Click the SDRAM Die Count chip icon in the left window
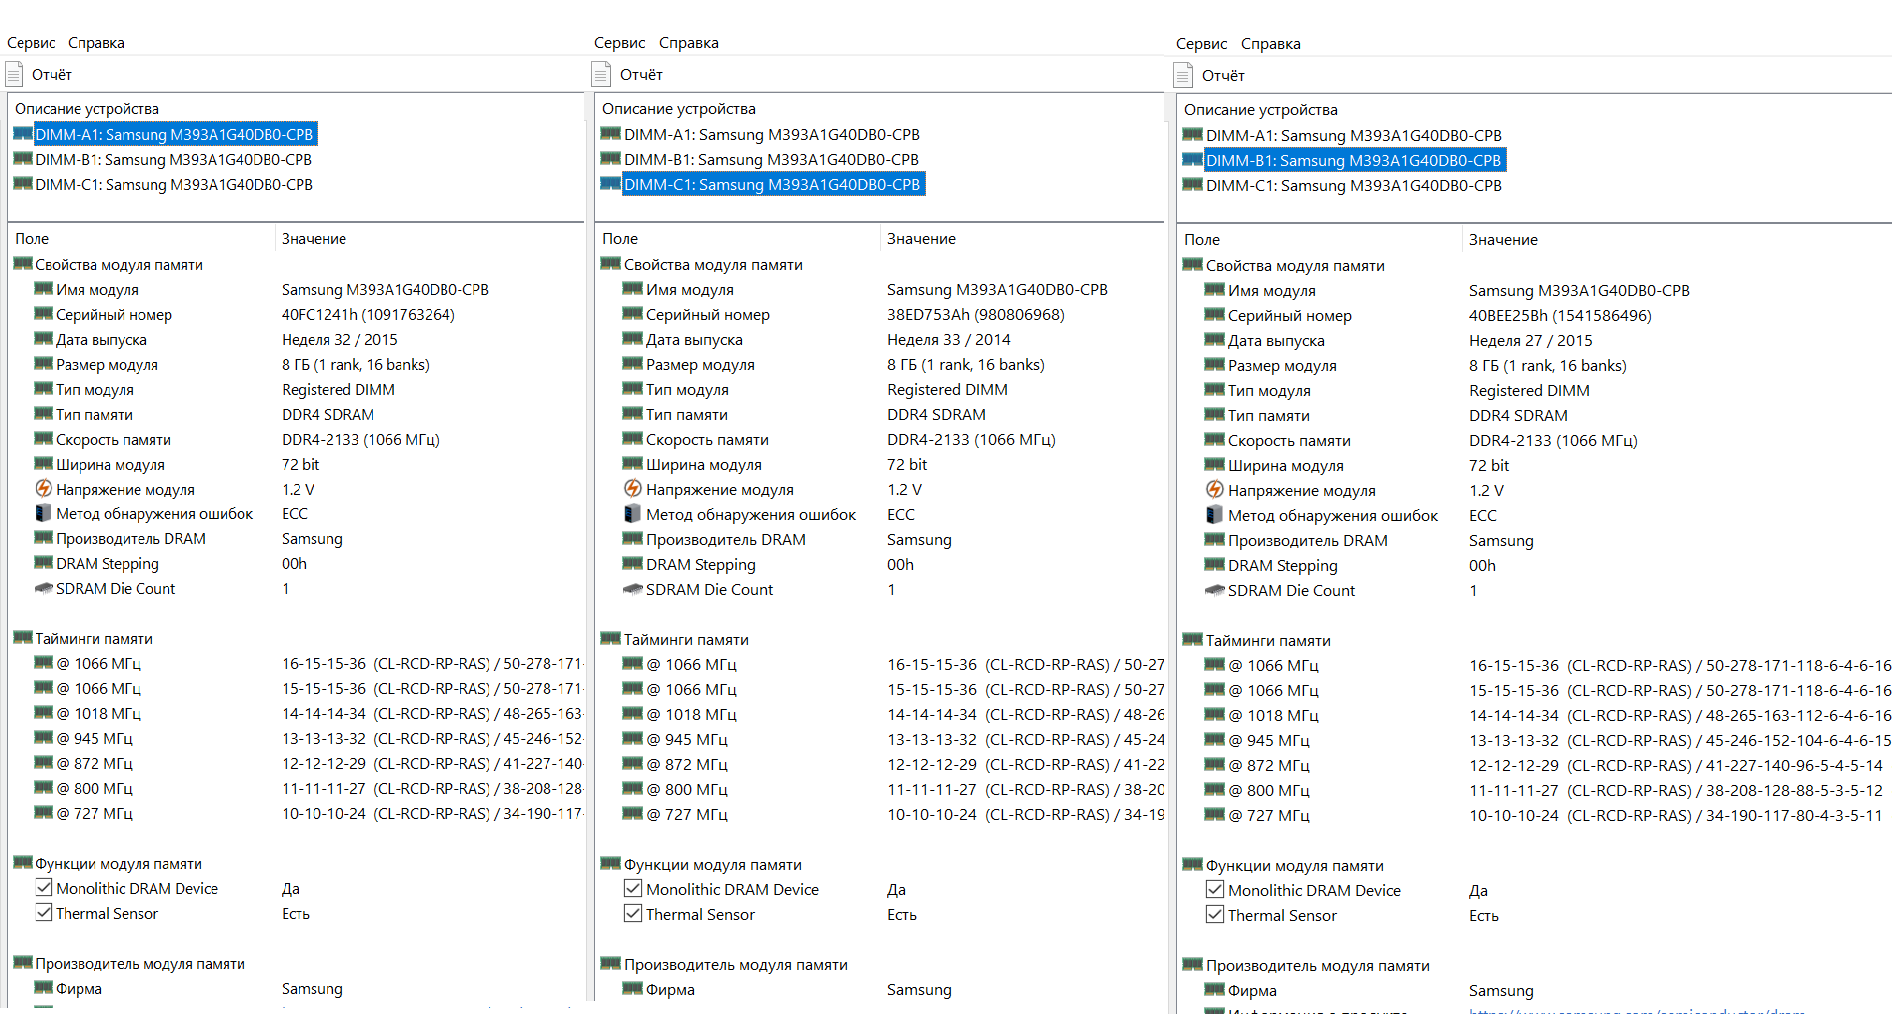1892x1017 pixels. pyautogui.click(x=44, y=589)
